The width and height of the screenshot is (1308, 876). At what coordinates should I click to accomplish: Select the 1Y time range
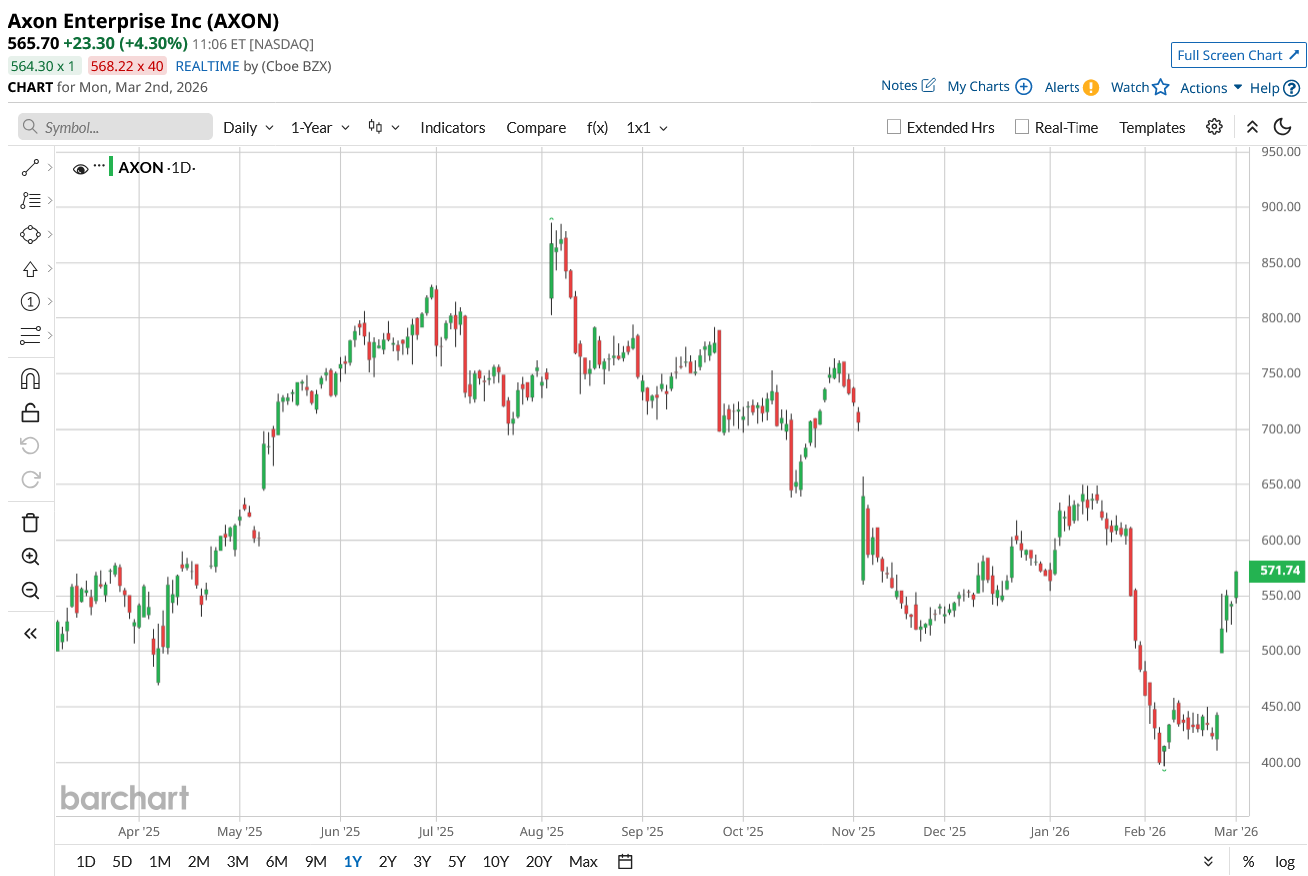[x=353, y=861]
